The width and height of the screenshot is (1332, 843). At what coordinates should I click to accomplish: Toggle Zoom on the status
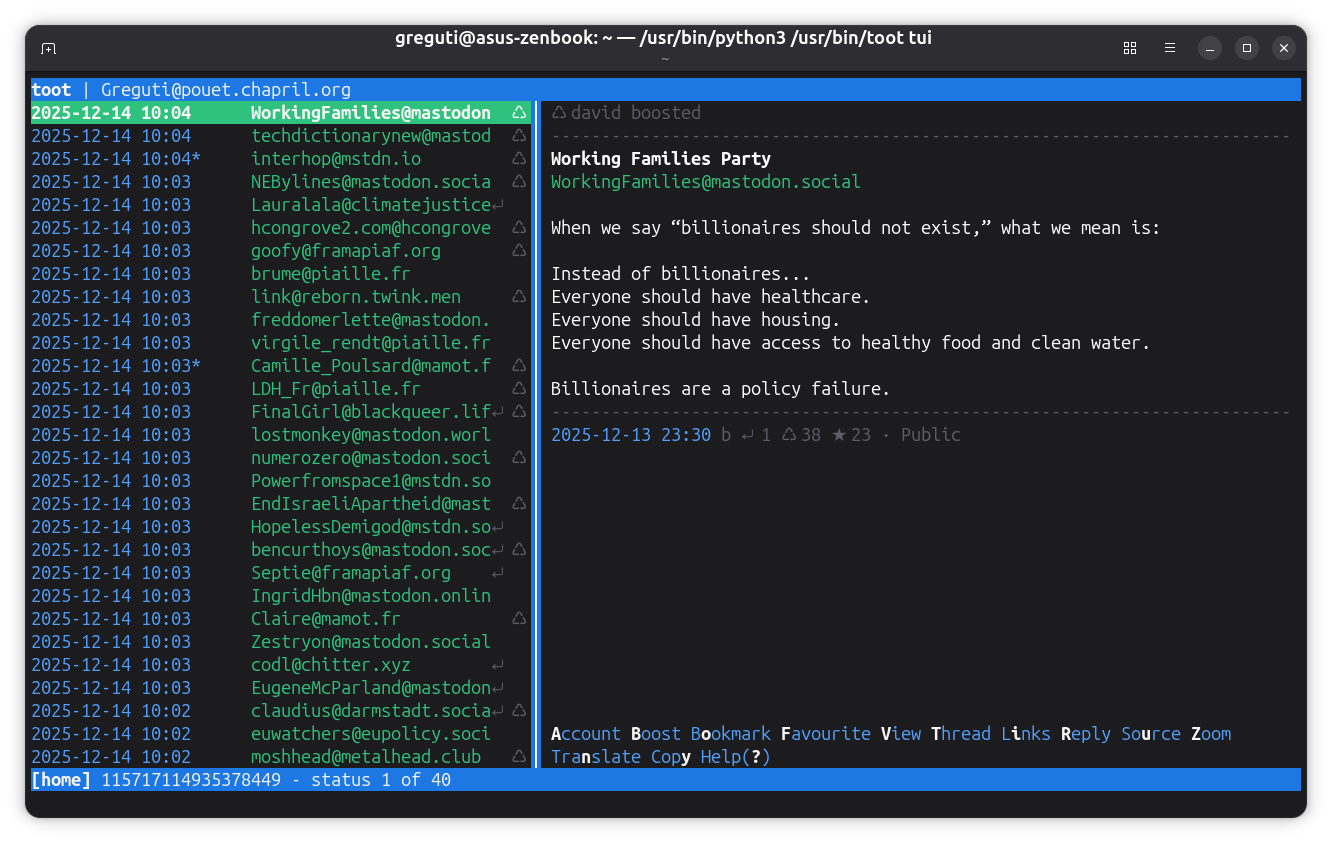click(1210, 734)
